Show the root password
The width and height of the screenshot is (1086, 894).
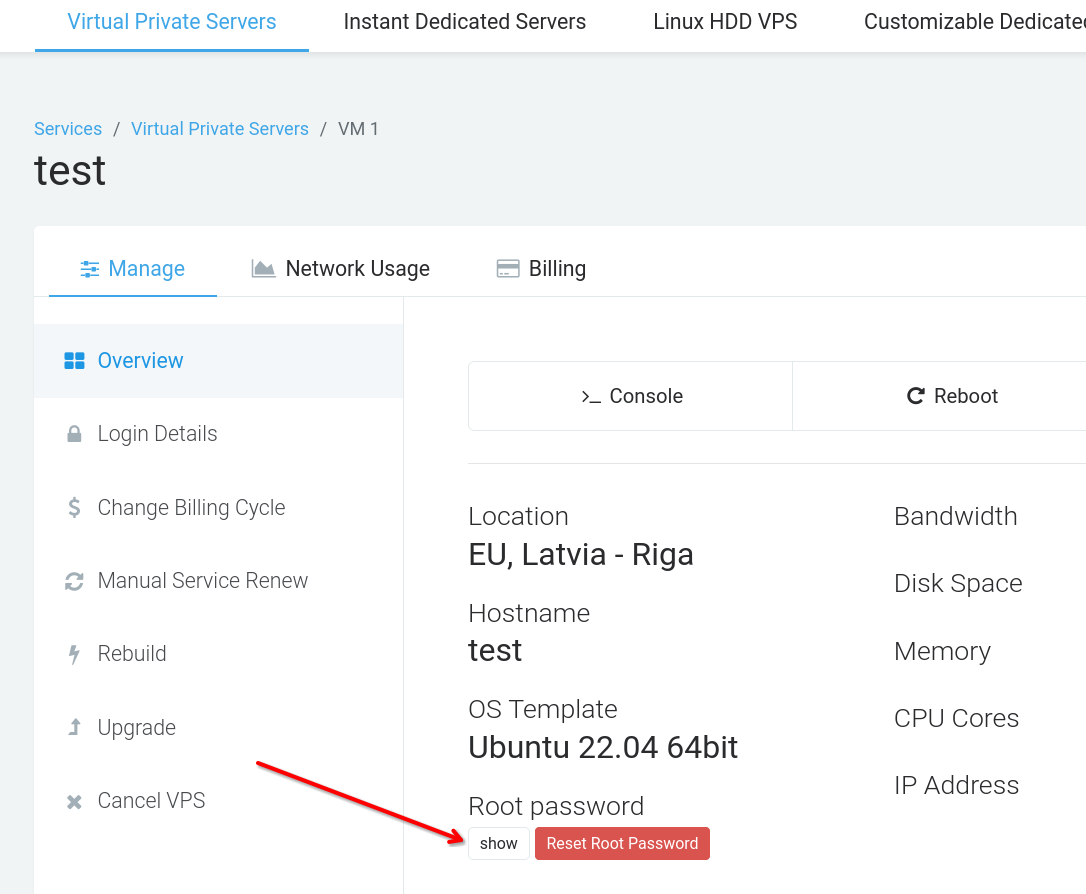pos(498,843)
